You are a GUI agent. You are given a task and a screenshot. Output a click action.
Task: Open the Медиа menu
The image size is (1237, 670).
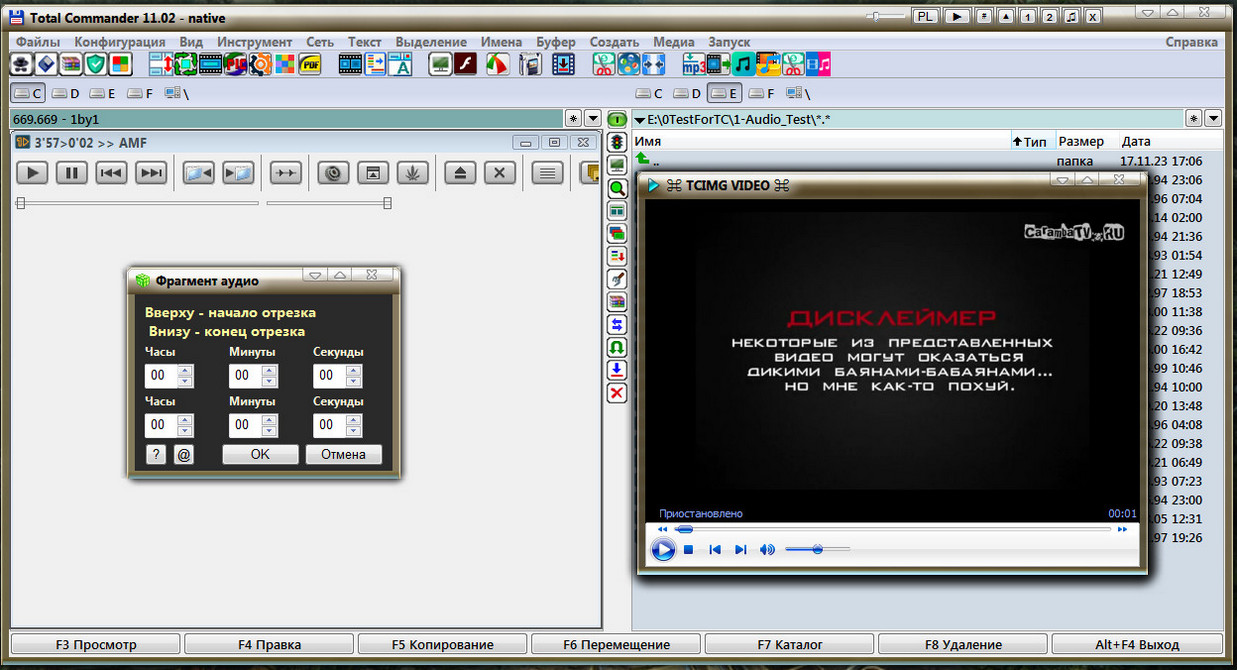674,42
